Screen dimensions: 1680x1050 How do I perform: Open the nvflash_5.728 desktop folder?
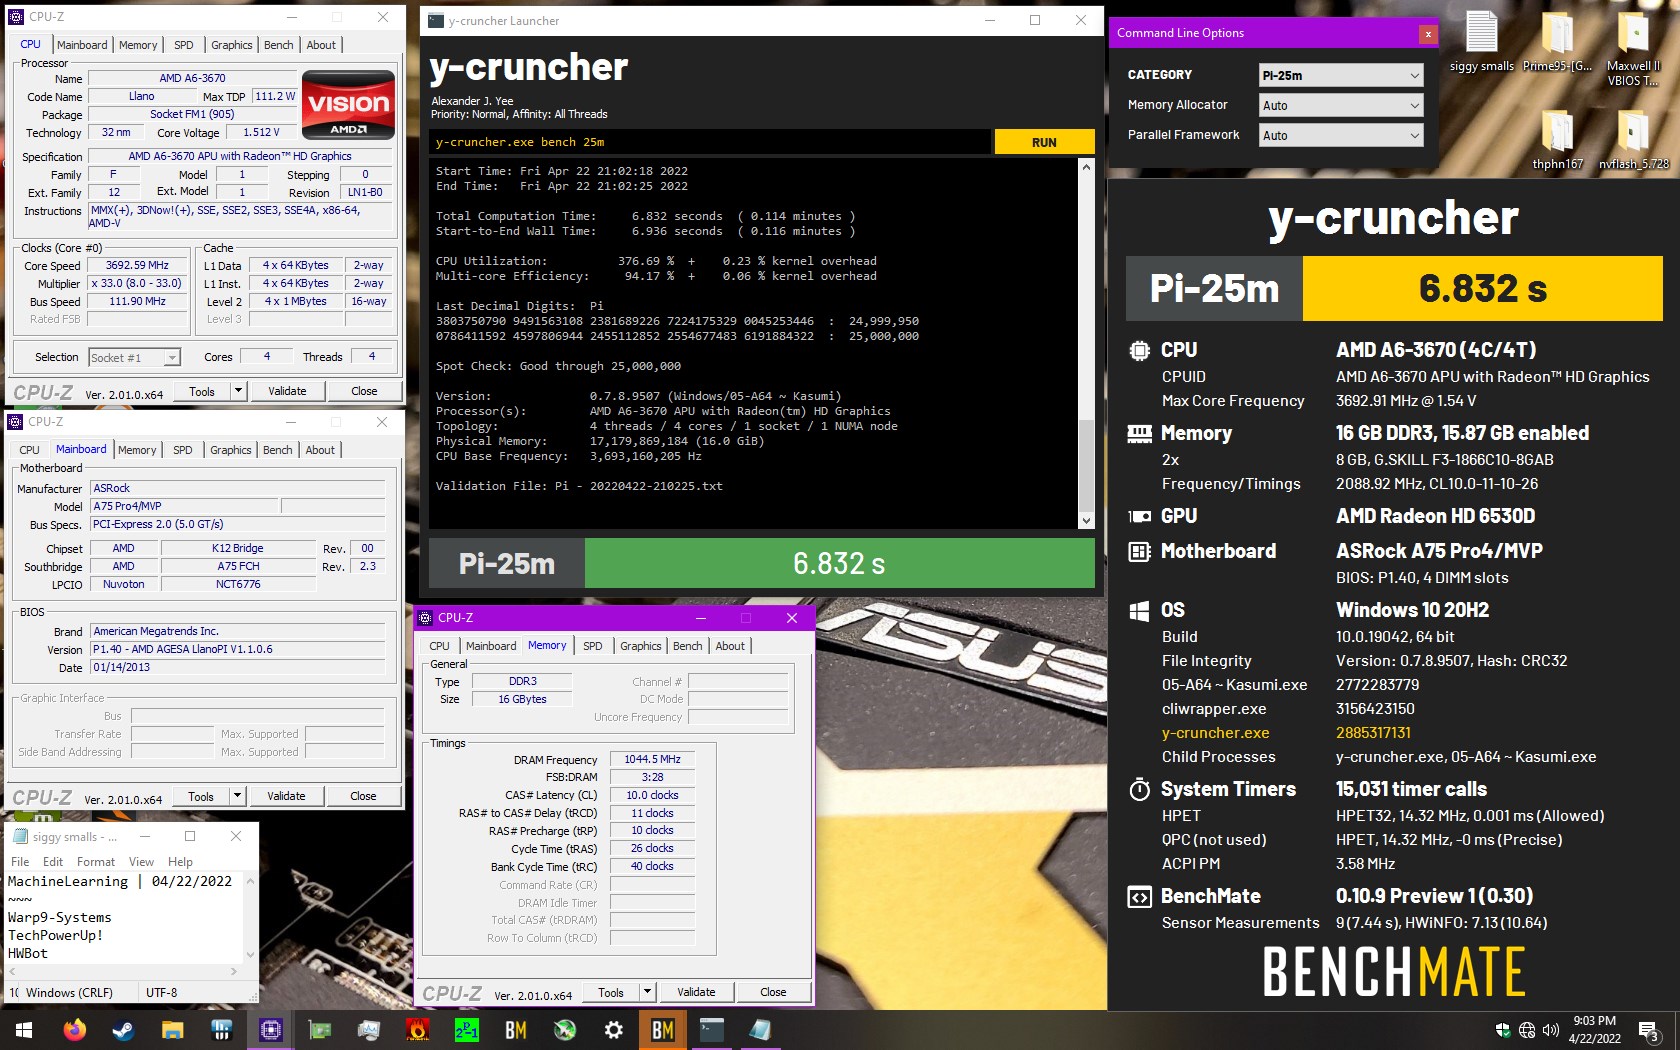1633,140
